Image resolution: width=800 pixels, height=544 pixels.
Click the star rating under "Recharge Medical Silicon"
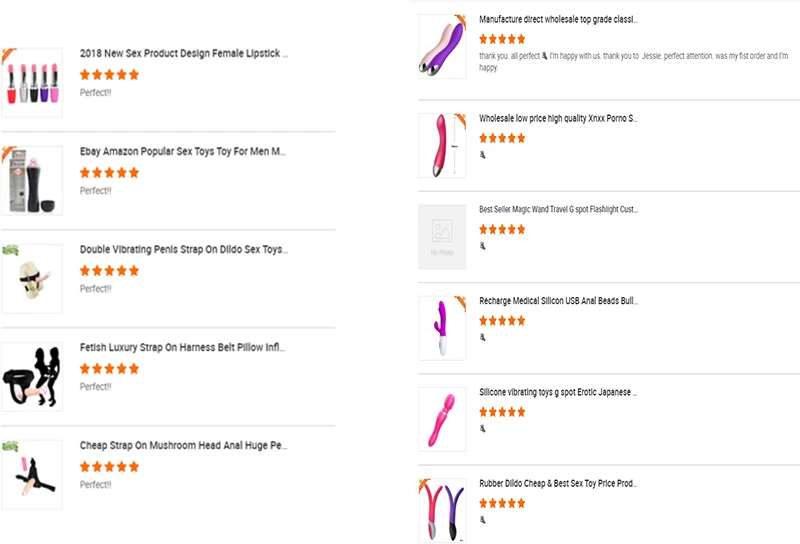[x=502, y=321]
